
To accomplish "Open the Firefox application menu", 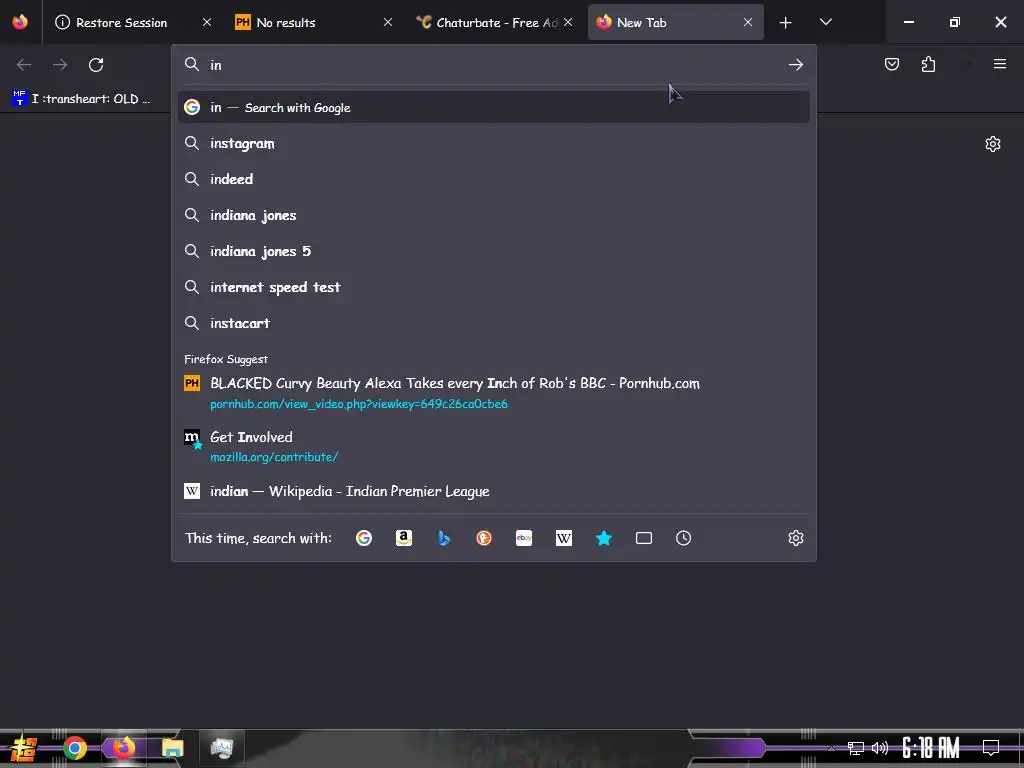I will click(x=1000, y=64).
